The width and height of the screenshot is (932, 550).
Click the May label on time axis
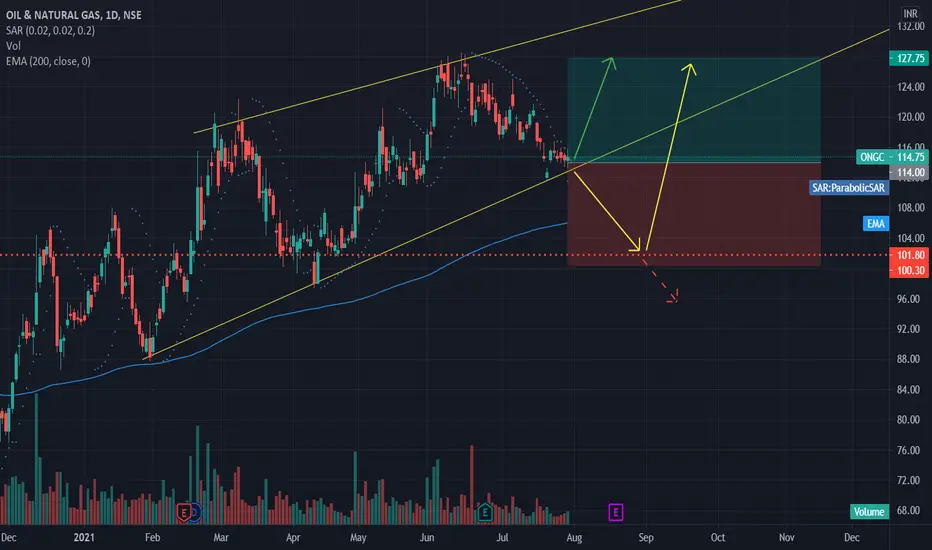click(358, 538)
